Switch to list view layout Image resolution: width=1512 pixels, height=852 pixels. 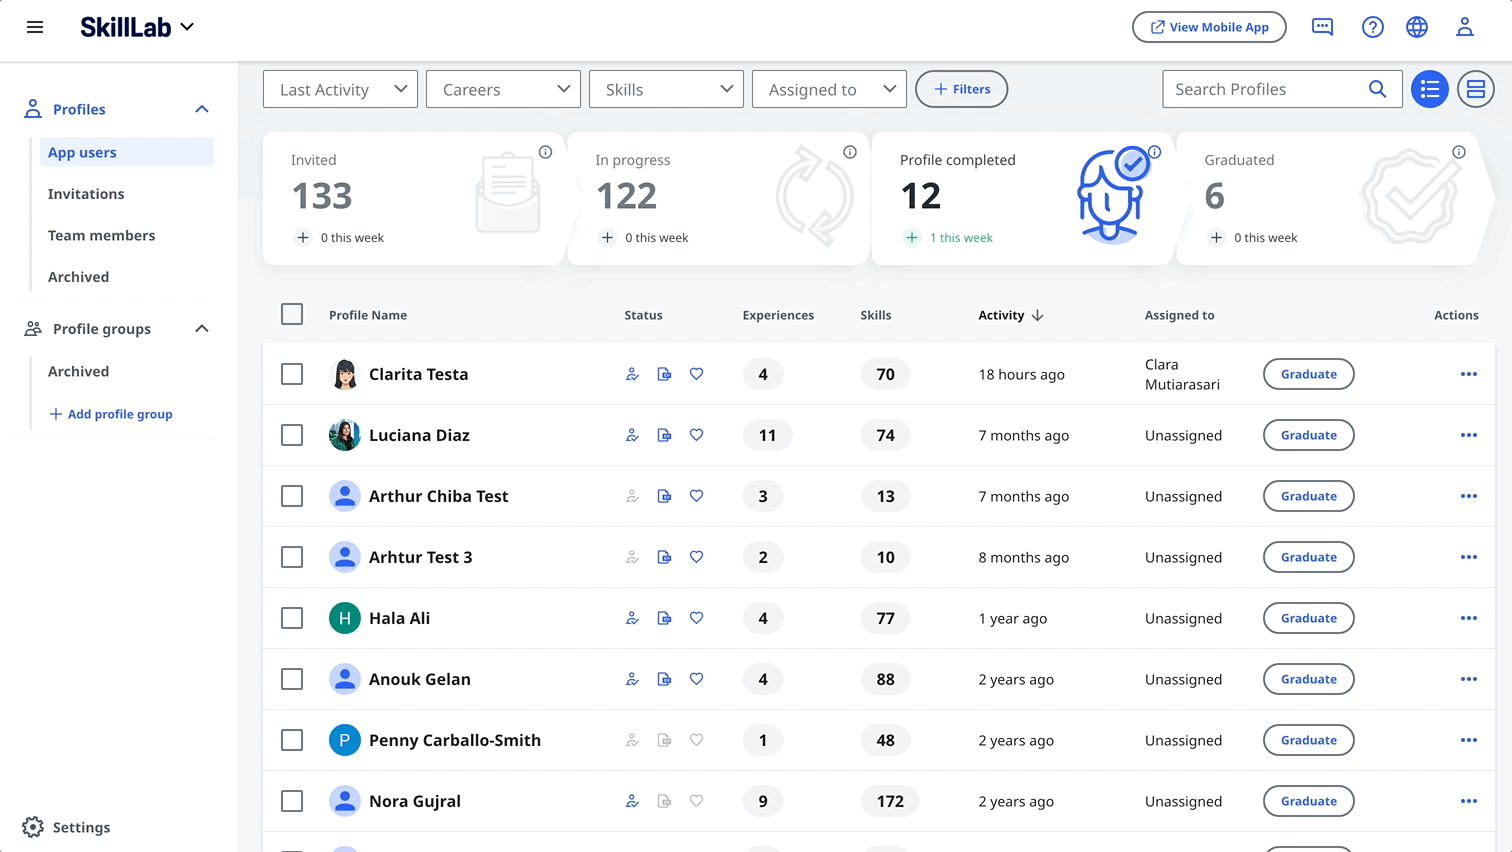[1430, 89]
